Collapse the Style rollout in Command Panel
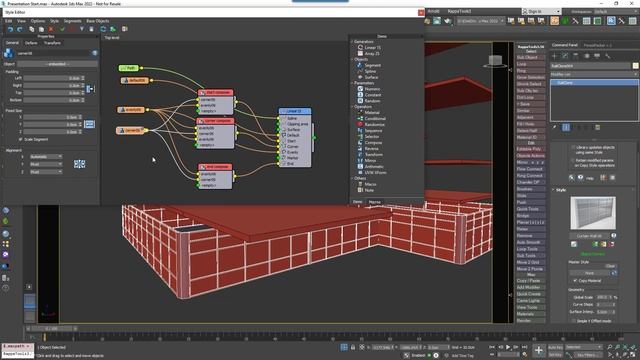 561,190
